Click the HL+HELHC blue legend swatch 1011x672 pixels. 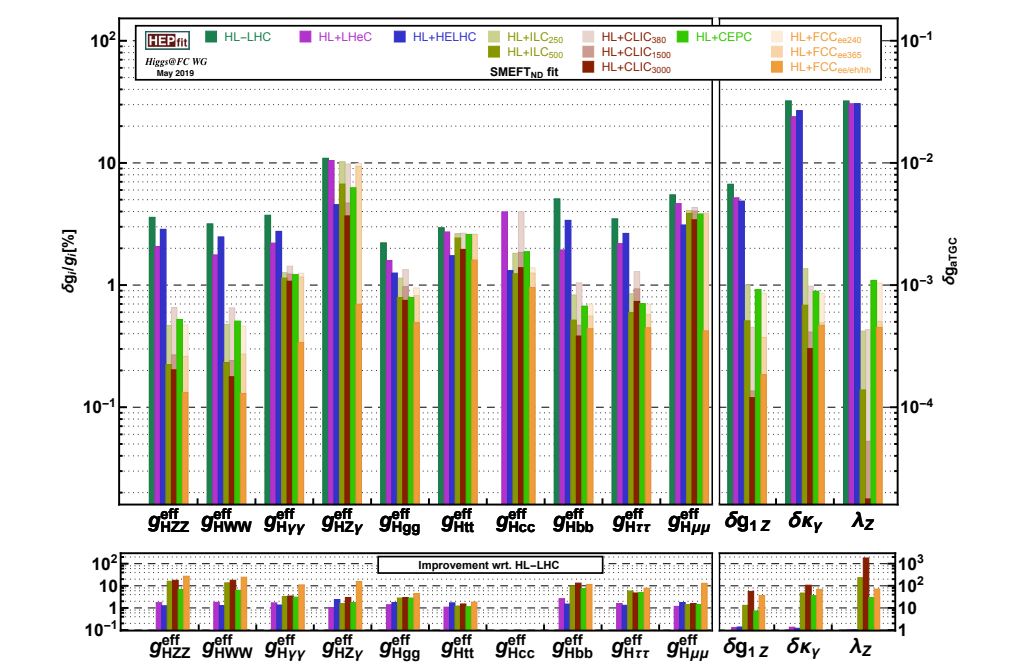(x=400, y=37)
